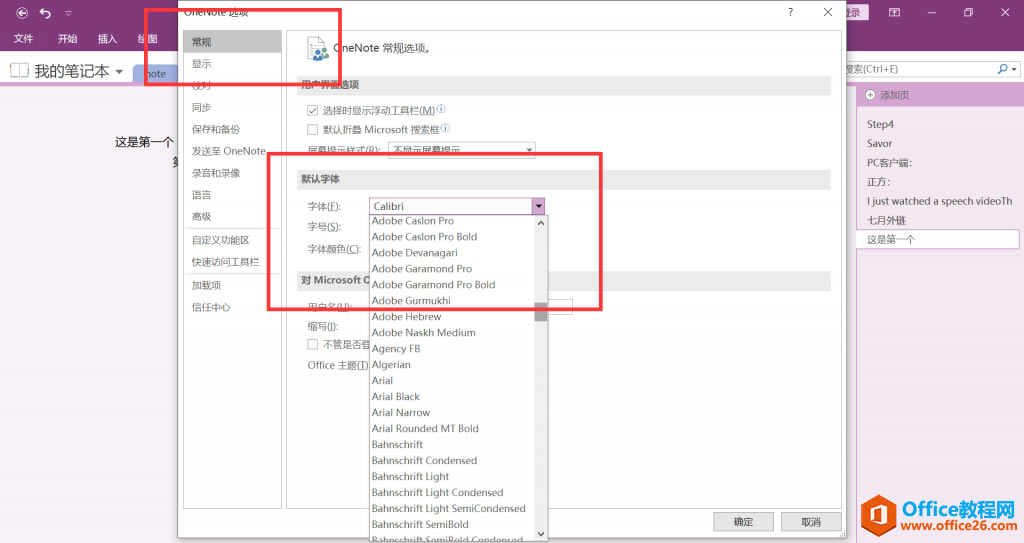Screen dimensions: 1024x543
Task: Toggle the 不管是否登录 checkbox
Action: (312, 344)
